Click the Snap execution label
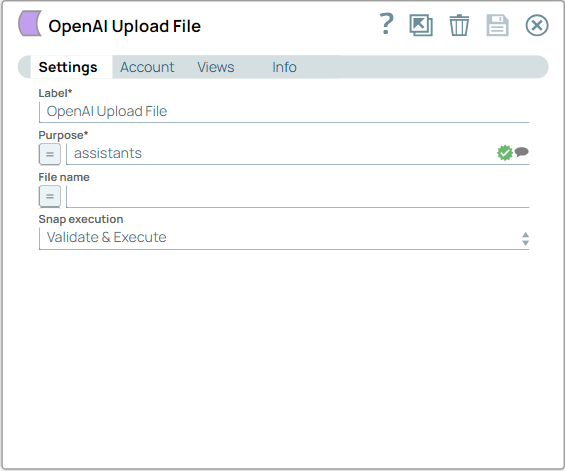 pyautogui.click(x=81, y=219)
